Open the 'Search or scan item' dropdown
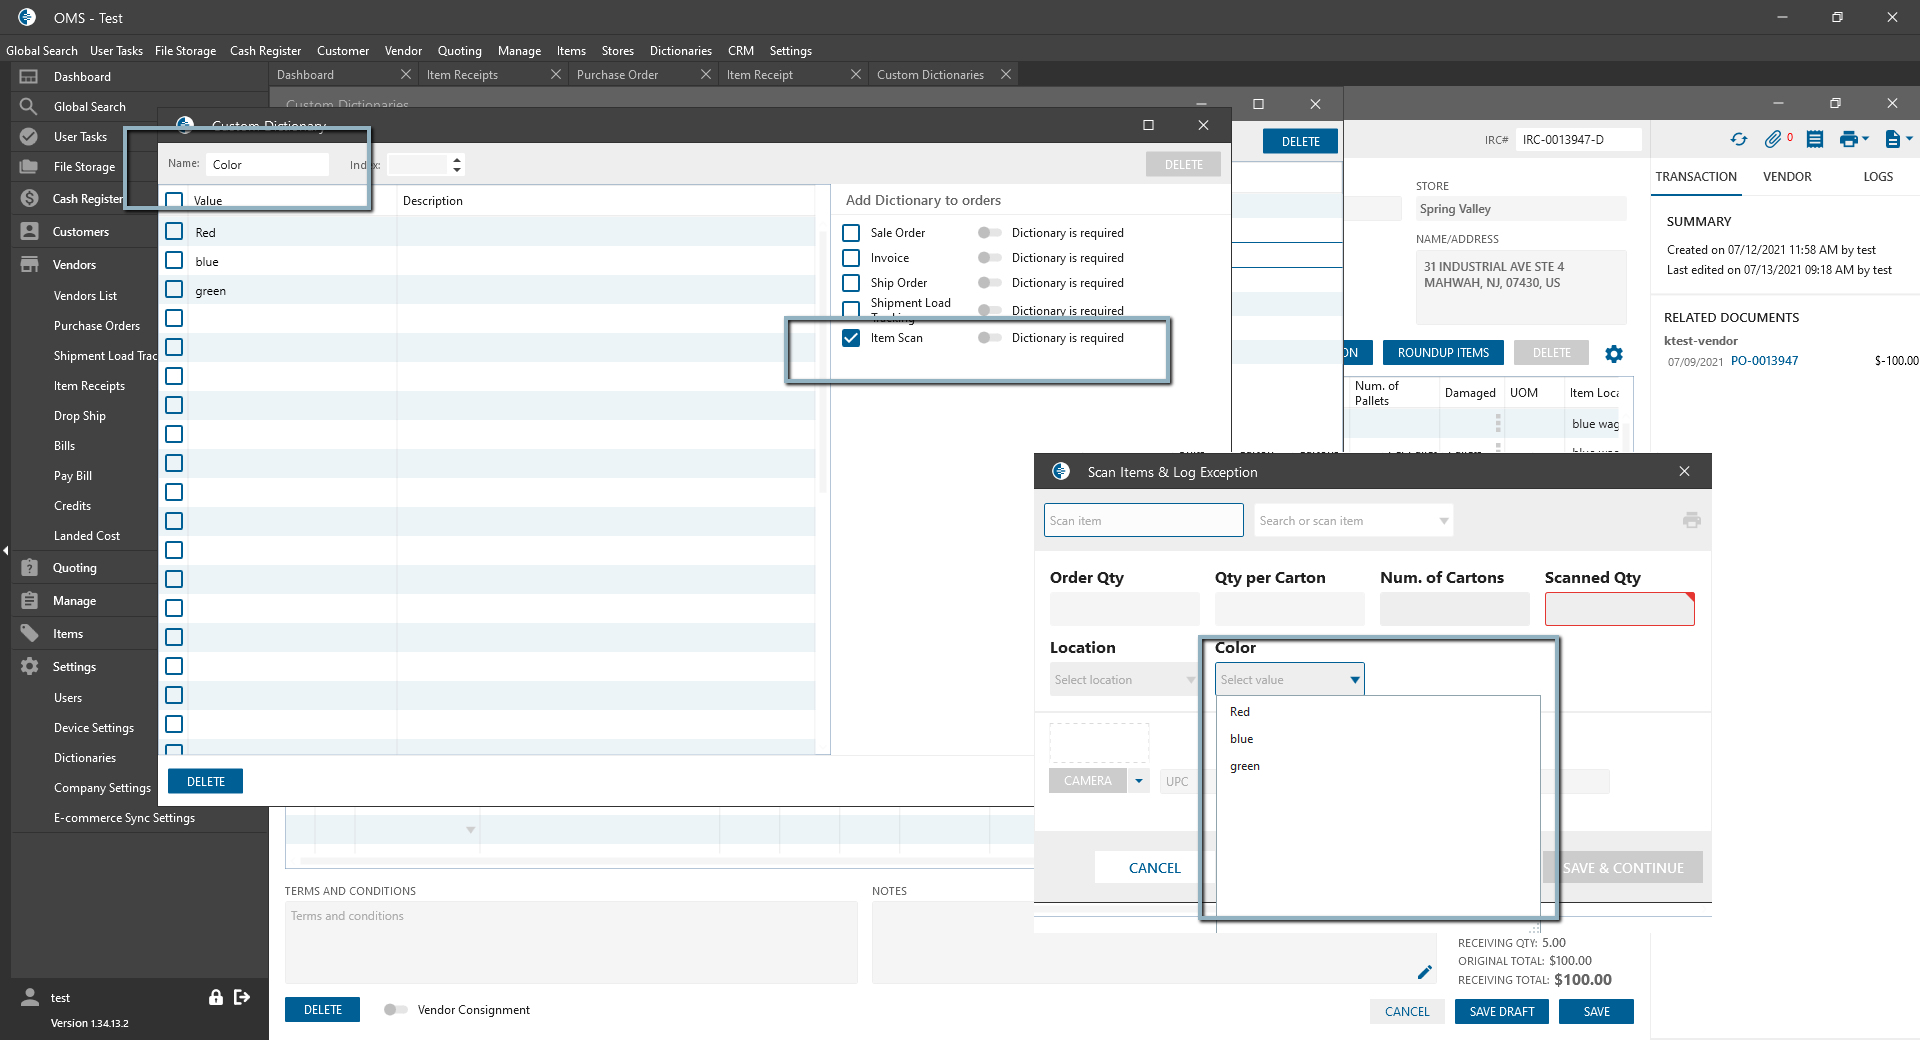This screenshot has height=1040, width=1920. 1443,521
